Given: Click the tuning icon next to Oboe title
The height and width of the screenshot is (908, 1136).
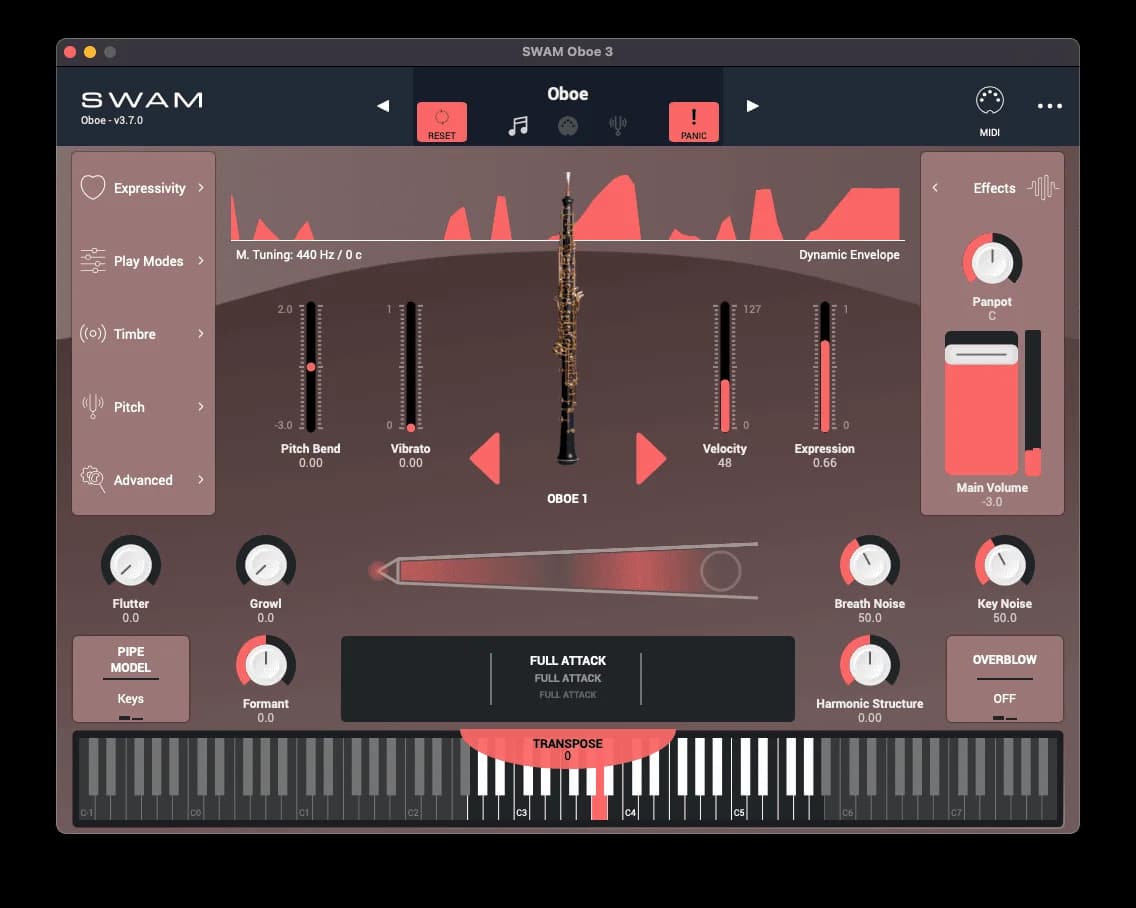Looking at the screenshot, I should tap(618, 121).
